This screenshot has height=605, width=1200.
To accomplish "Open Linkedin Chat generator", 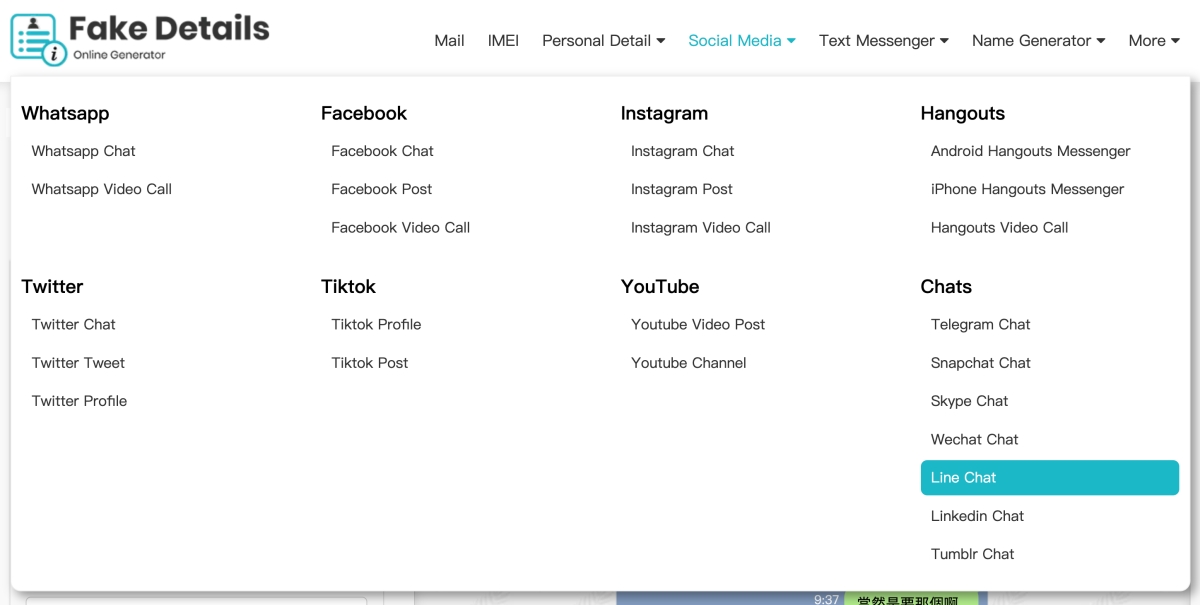I will [x=977, y=516].
